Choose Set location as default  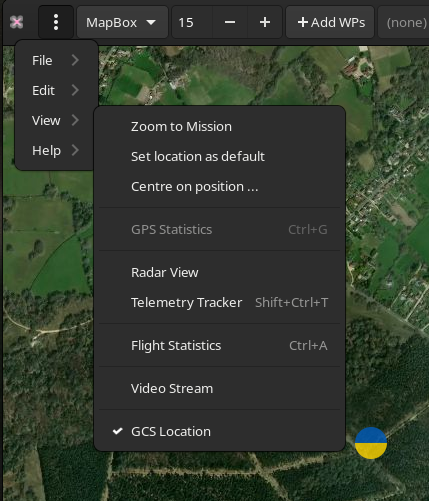pyautogui.click(x=220, y=157)
